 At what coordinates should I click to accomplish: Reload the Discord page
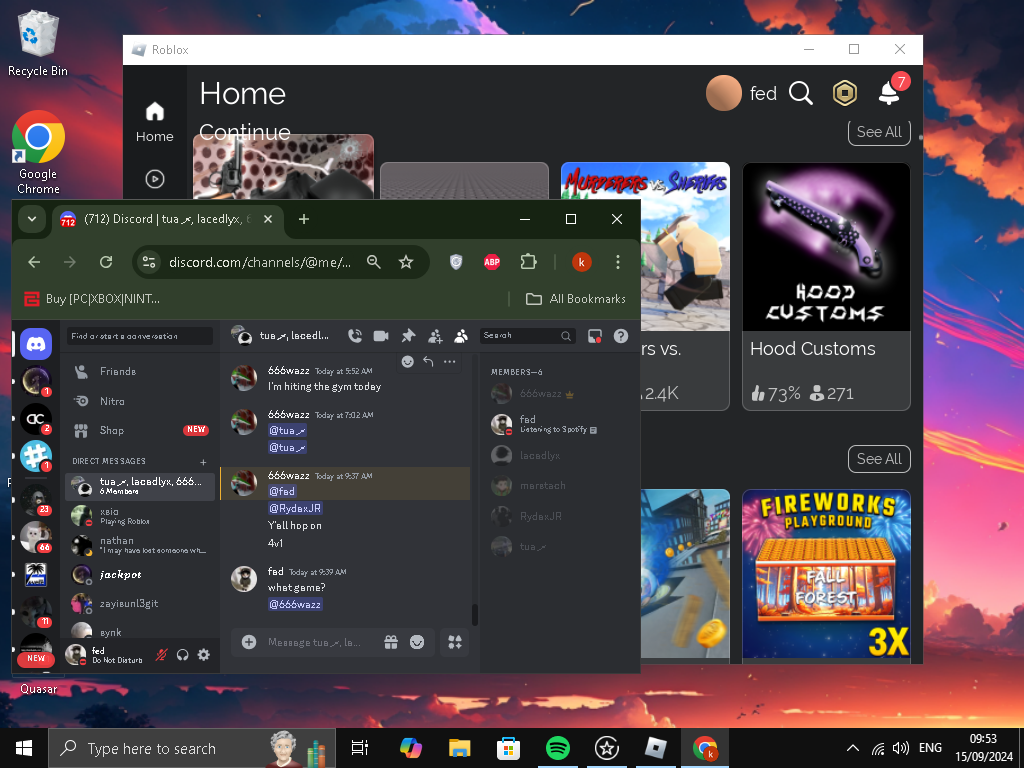pos(106,262)
